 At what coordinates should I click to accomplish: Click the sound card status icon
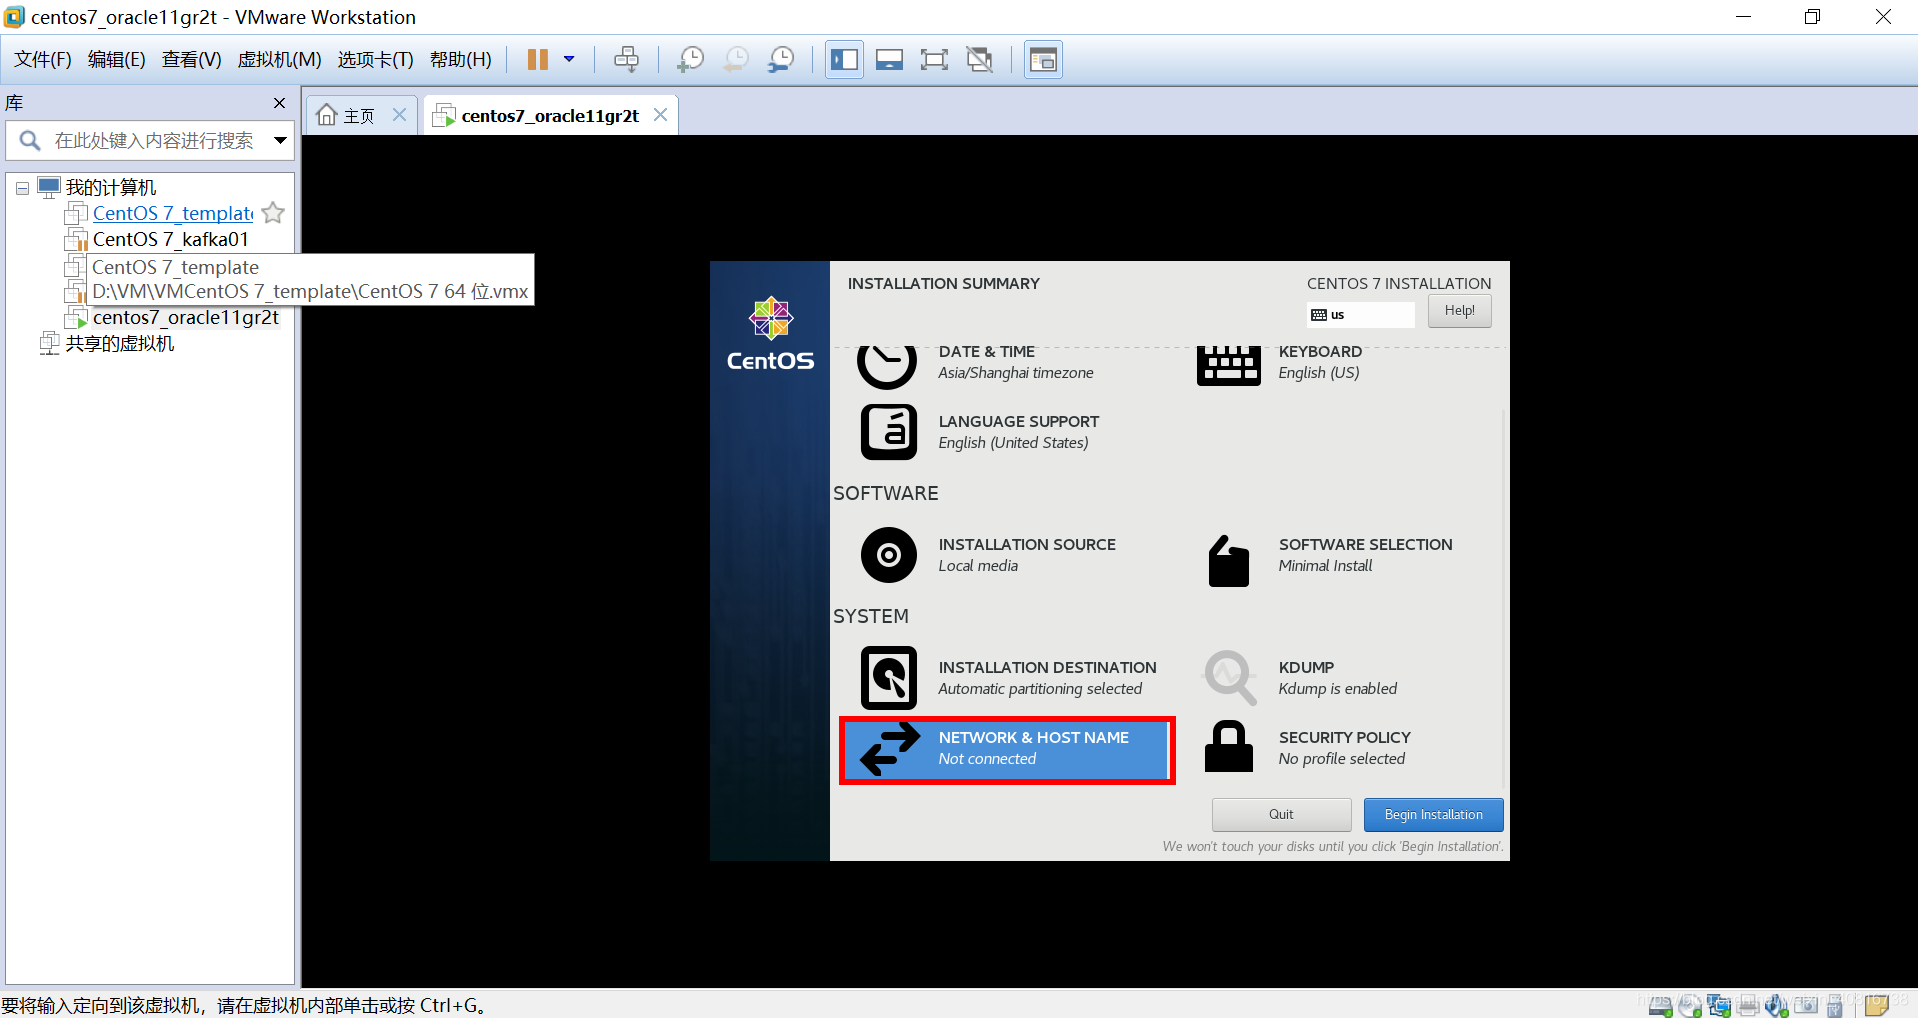tap(1776, 1005)
